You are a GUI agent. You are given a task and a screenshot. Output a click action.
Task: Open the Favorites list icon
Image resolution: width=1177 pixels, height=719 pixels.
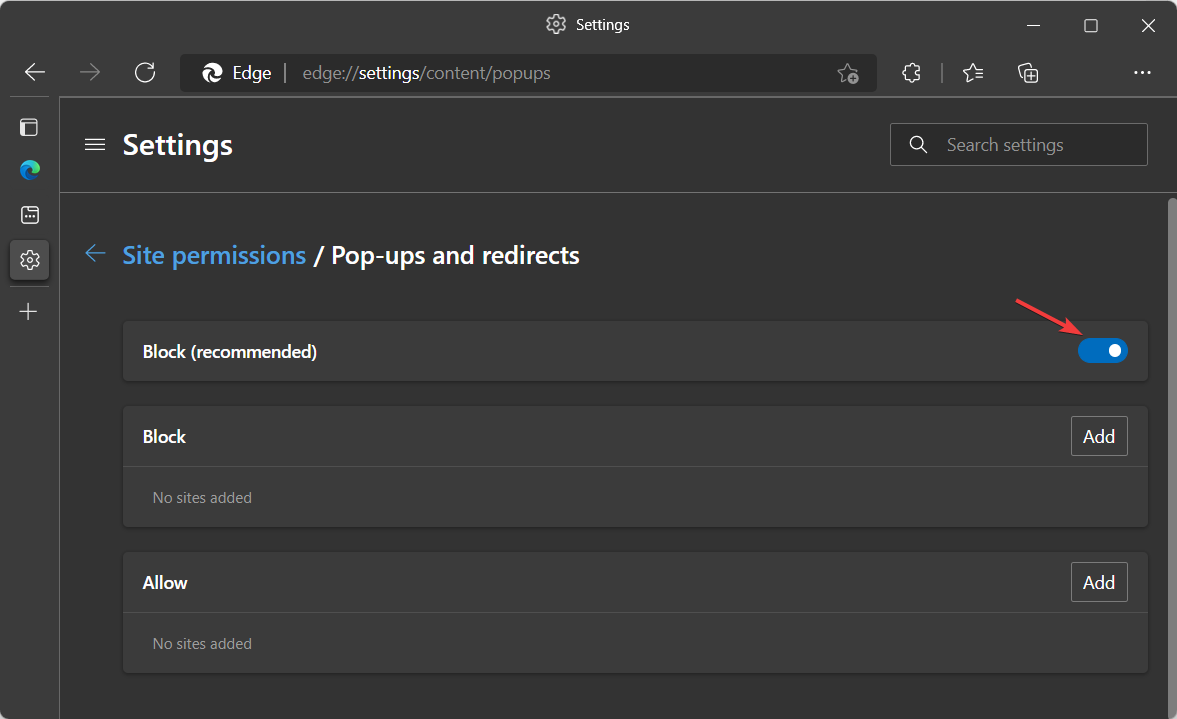(973, 73)
